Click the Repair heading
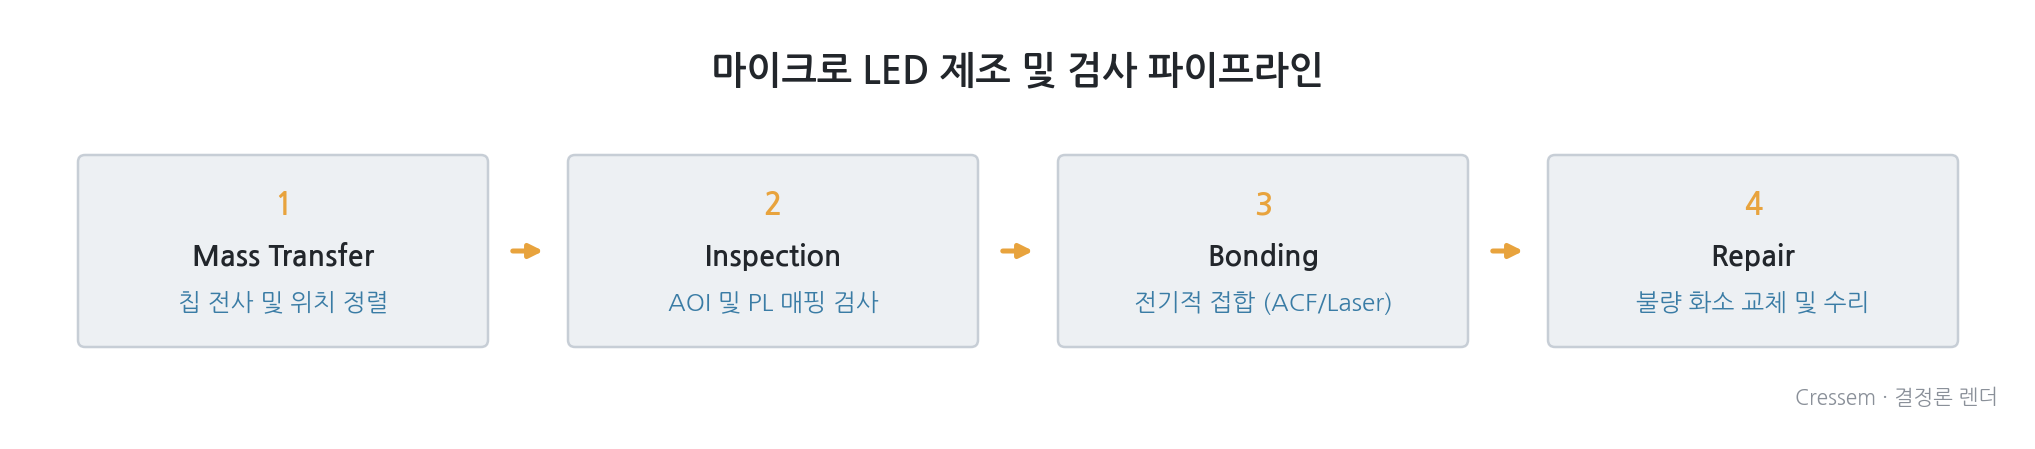The width and height of the screenshot is (2035, 449). (1753, 256)
